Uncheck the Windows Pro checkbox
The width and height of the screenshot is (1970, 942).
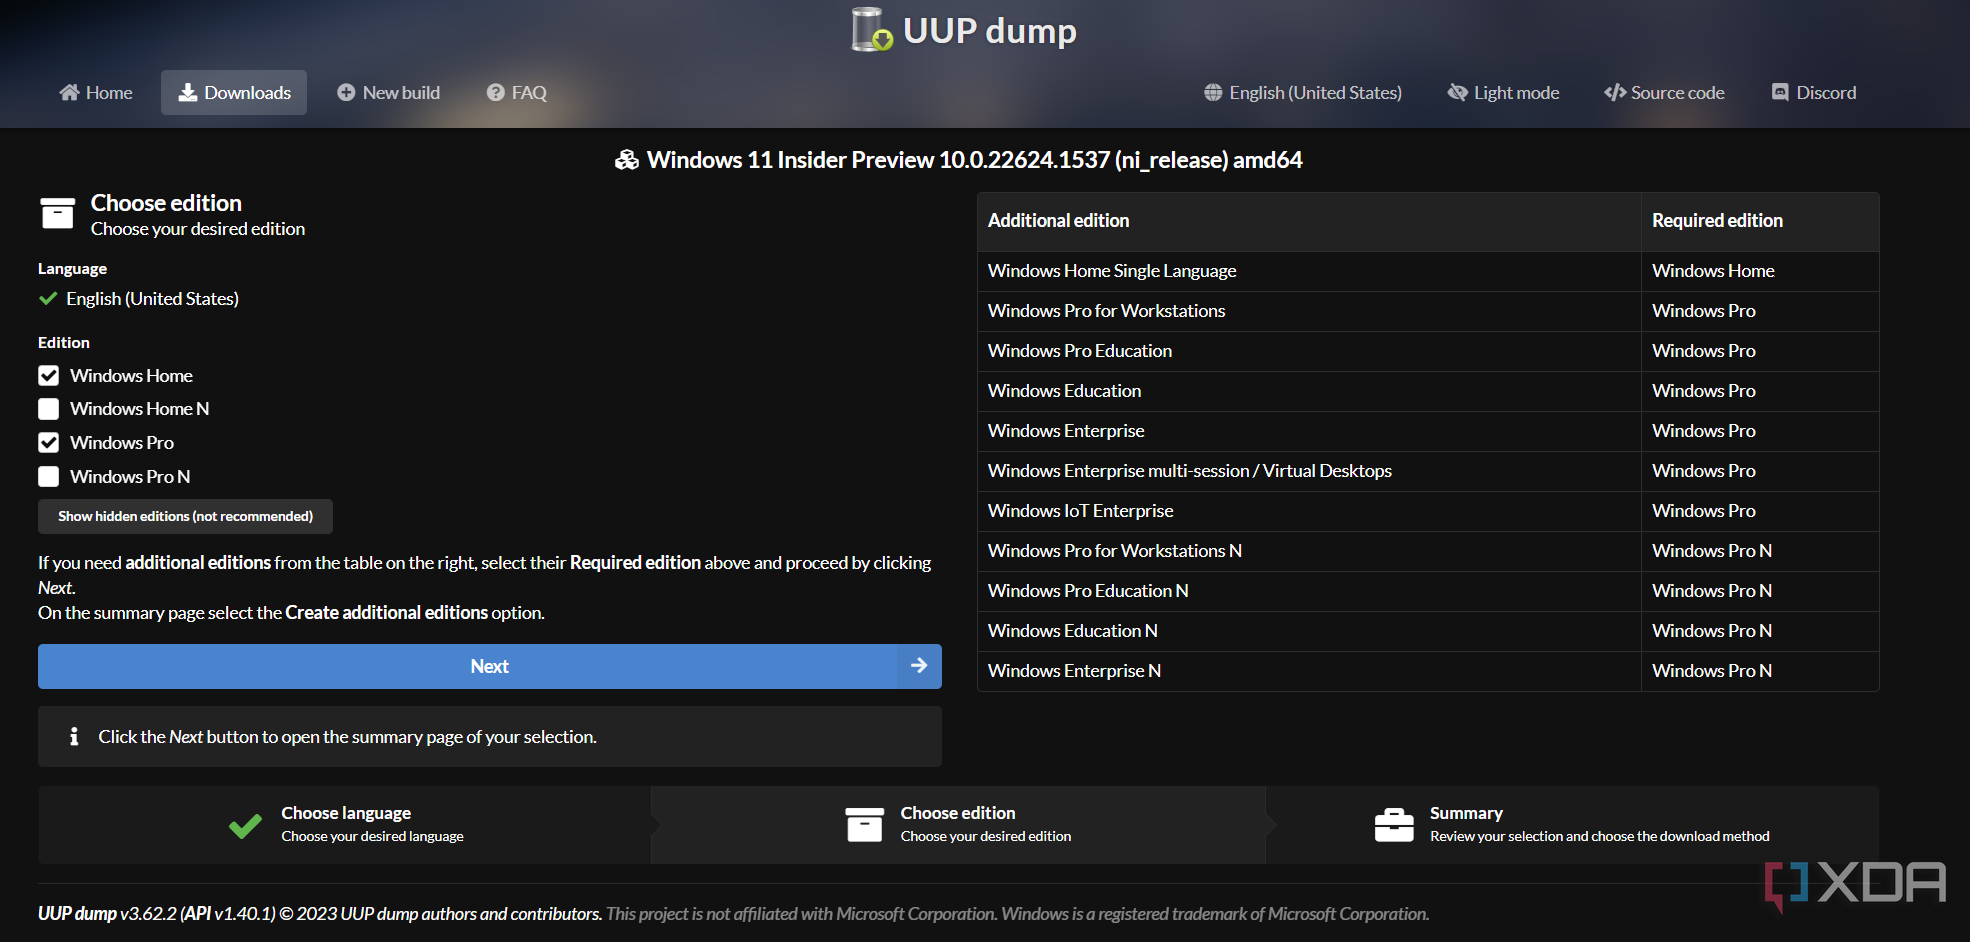click(x=48, y=443)
